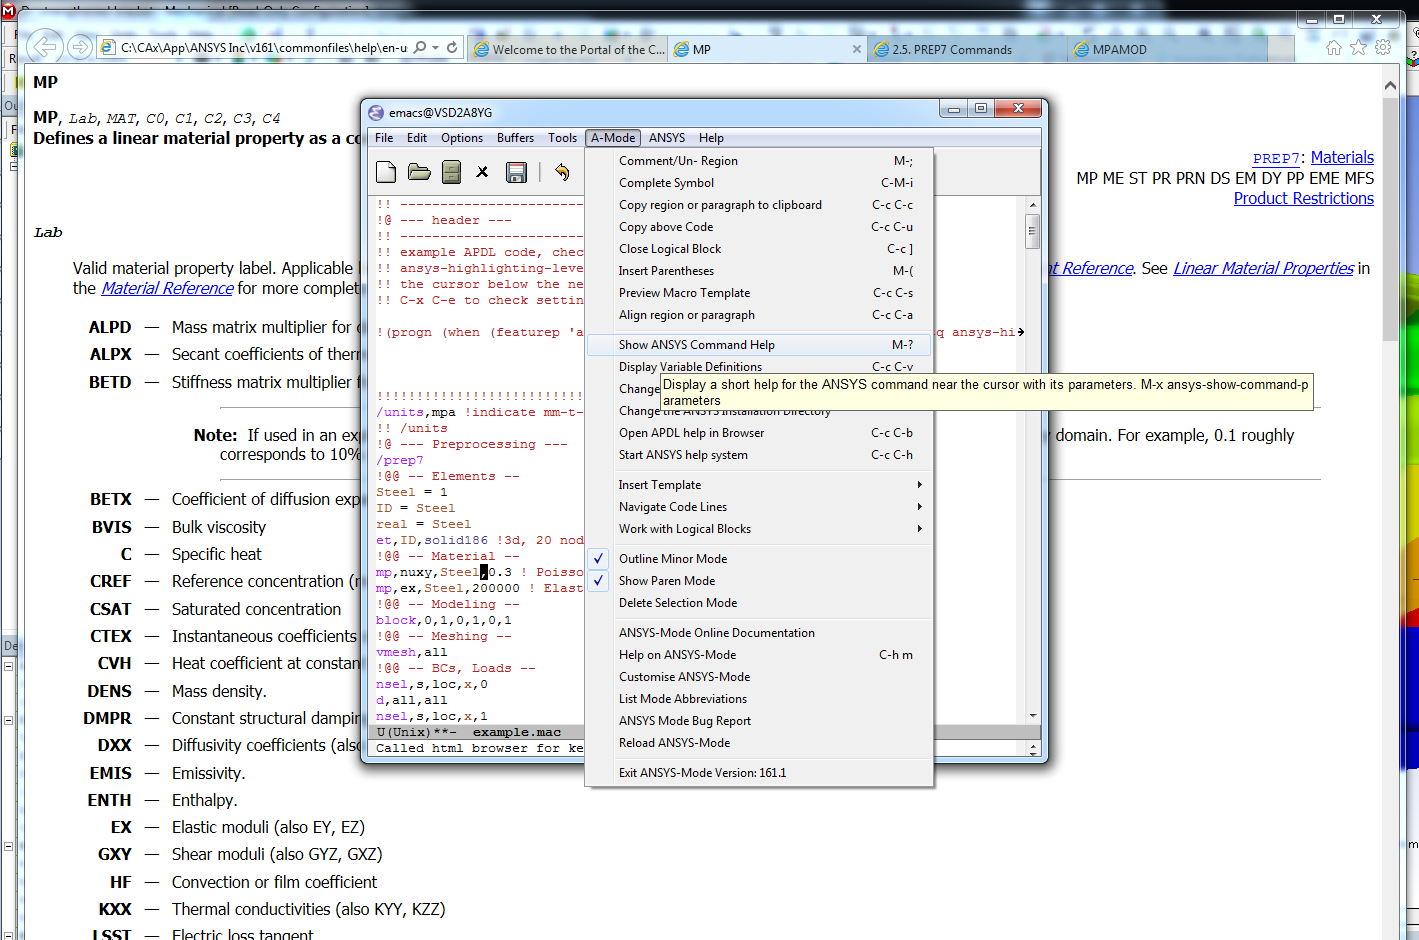Open the PREP7 link in help page

pyautogui.click(x=1277, y=158)
